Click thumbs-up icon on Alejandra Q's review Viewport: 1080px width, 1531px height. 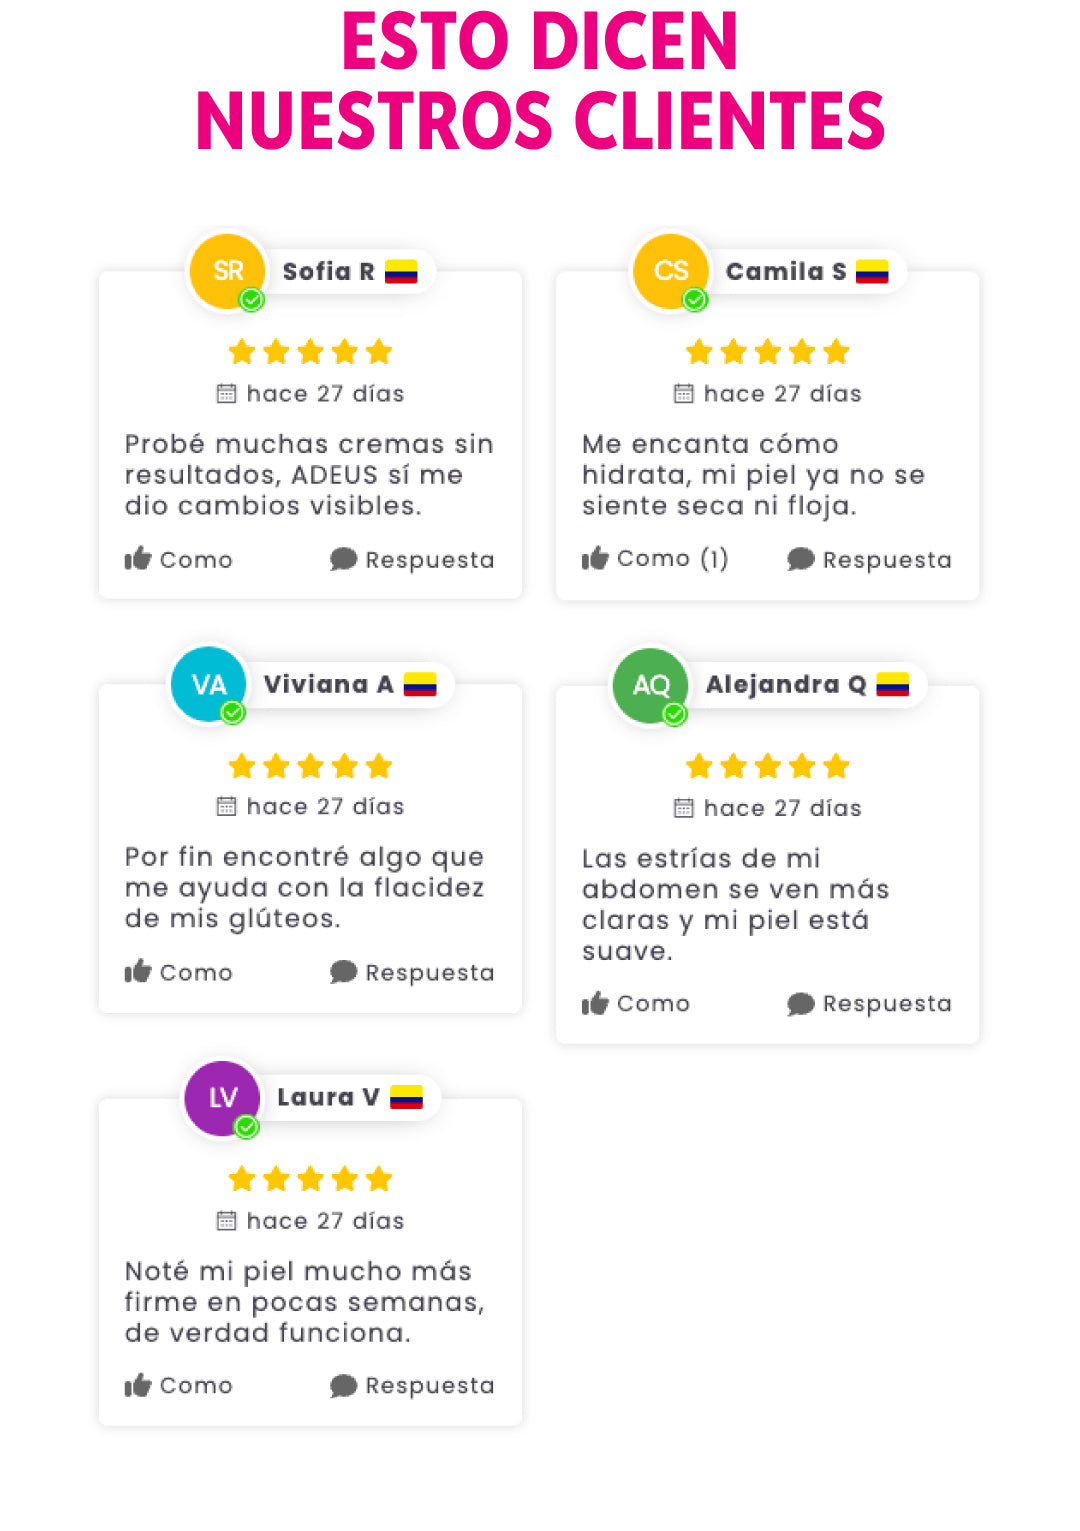coord(595,1002)
